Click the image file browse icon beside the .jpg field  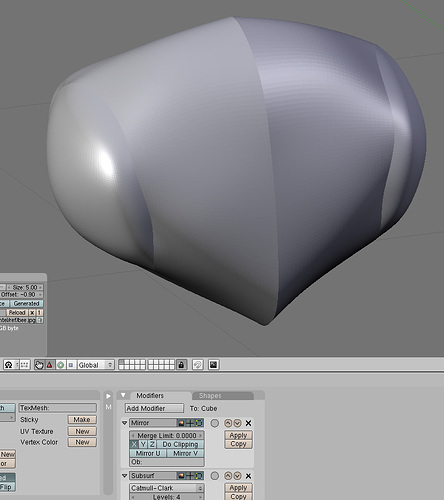pyautogui.click(x=40, y=320)
